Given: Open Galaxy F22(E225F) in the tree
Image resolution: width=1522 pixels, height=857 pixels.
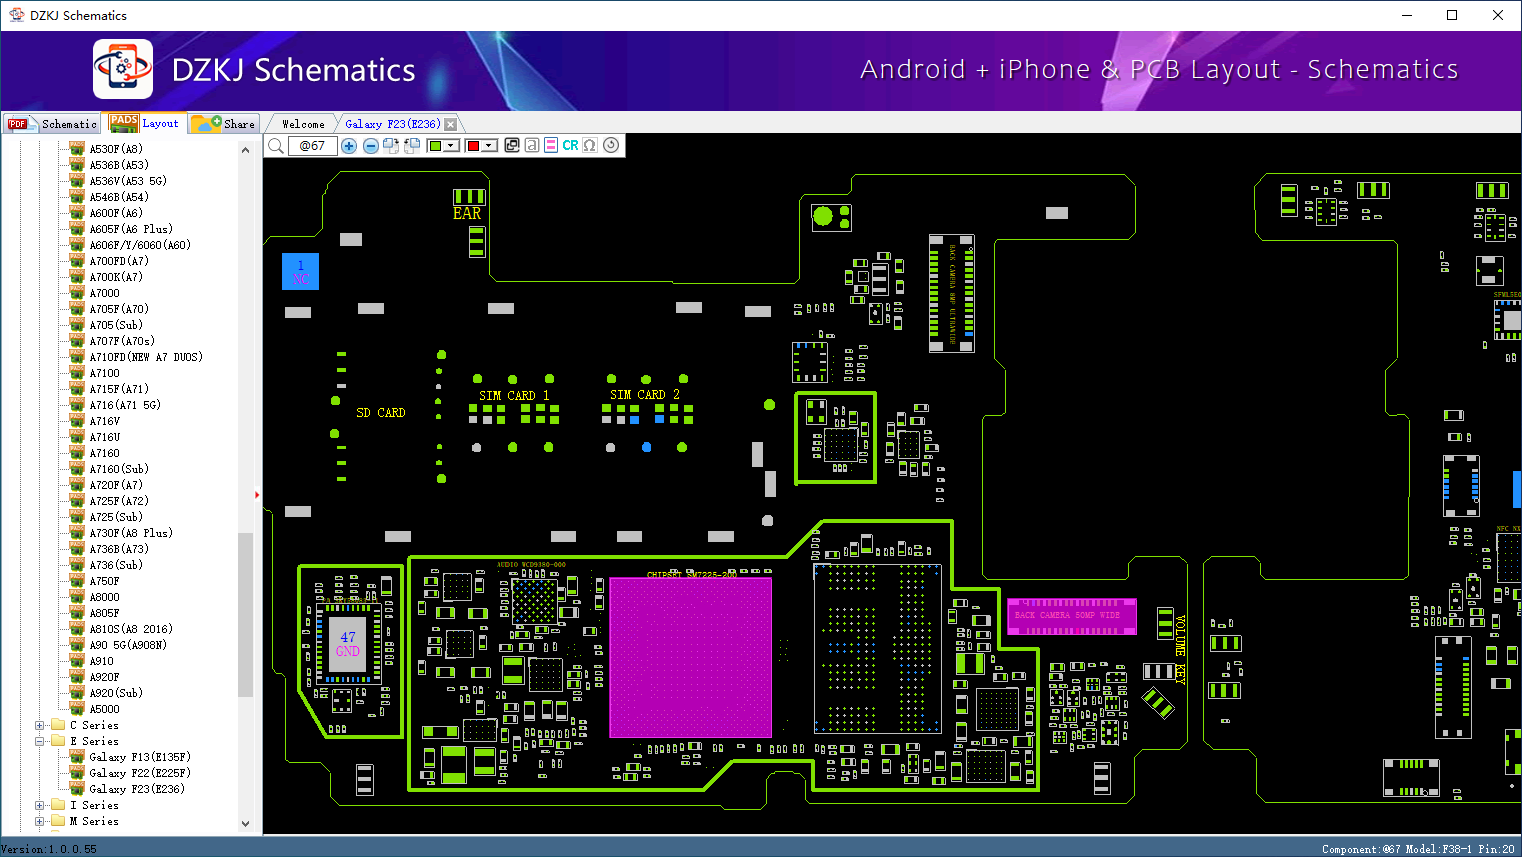Looking at the screenshot, I should tap(140, 773).
